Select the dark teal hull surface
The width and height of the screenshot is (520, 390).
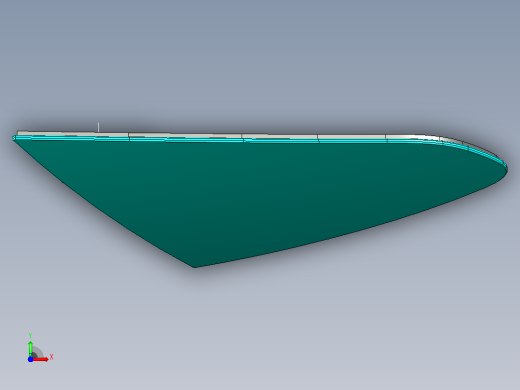[x=260, y=193]
